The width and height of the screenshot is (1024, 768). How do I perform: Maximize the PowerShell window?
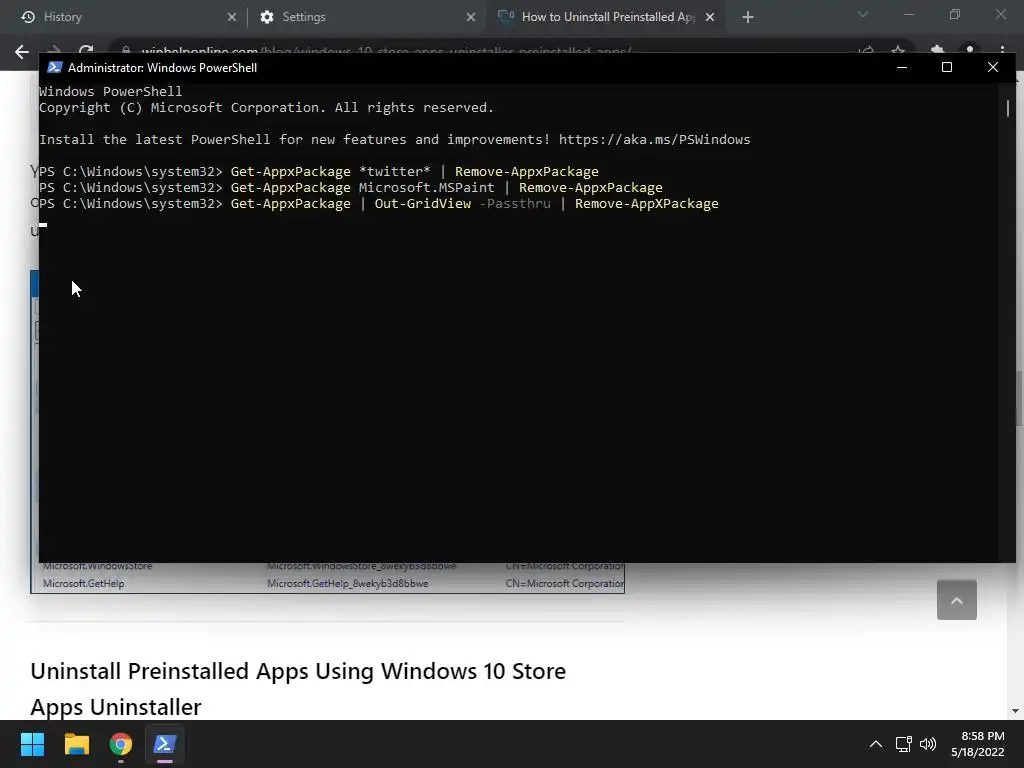point(947,67)
